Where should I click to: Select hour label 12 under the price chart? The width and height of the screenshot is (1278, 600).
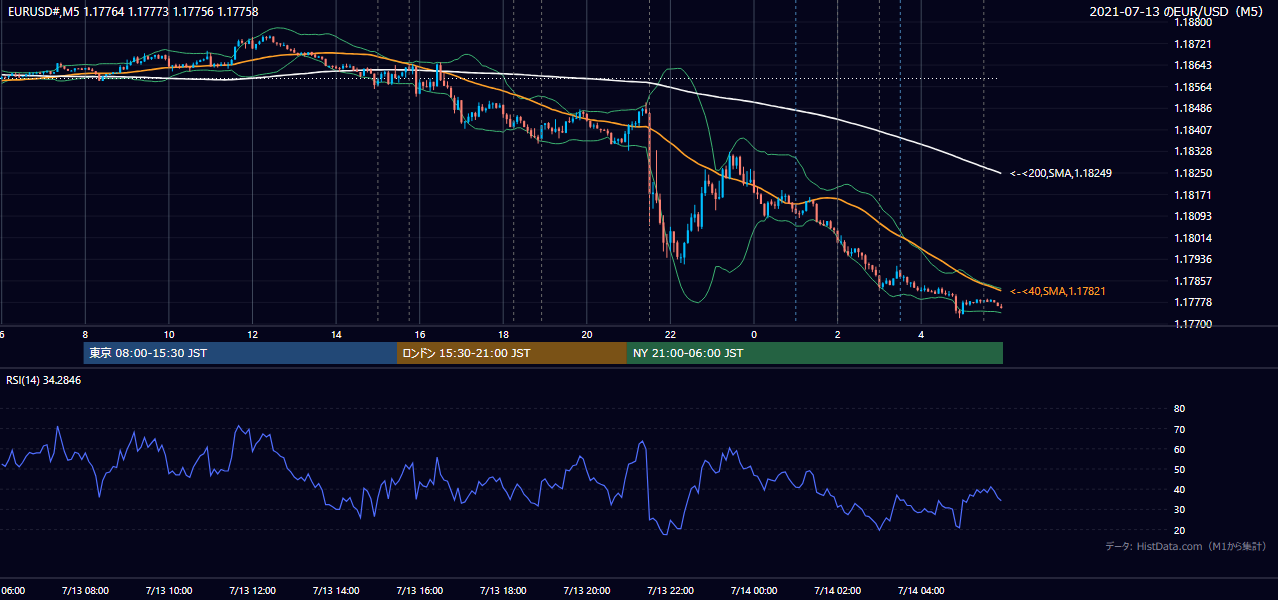pyautogui.click(x=252, y=334)
